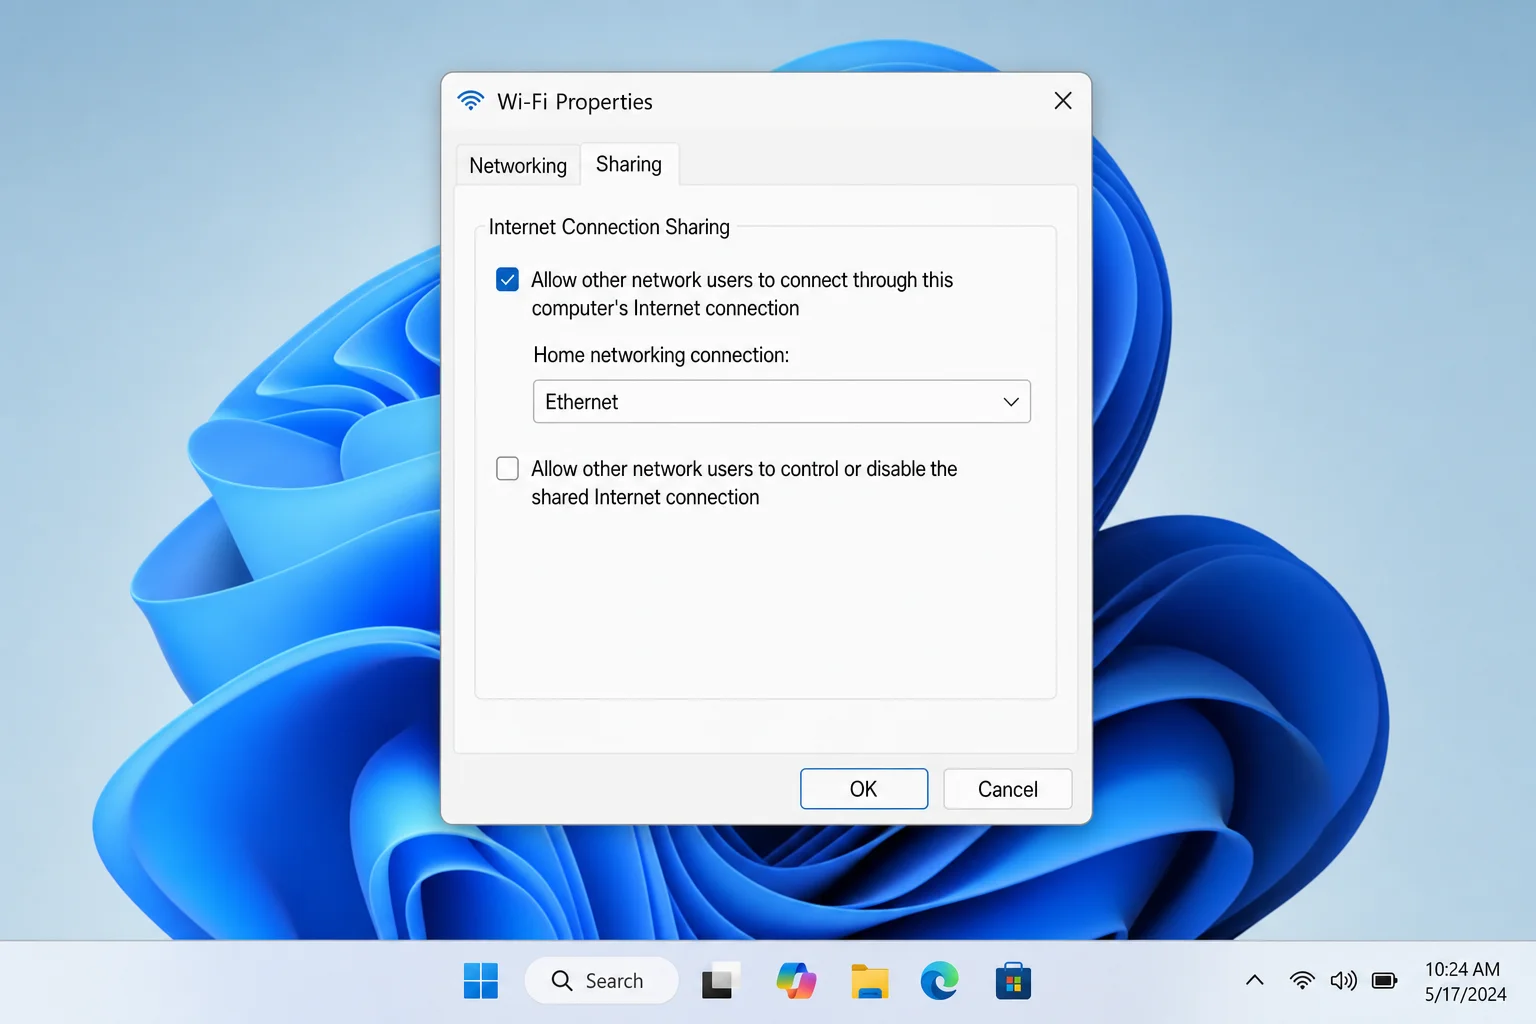This screenshot has height=1024, width=1536.
Task: Click the battery icon in system tray
Action: 1385,981
